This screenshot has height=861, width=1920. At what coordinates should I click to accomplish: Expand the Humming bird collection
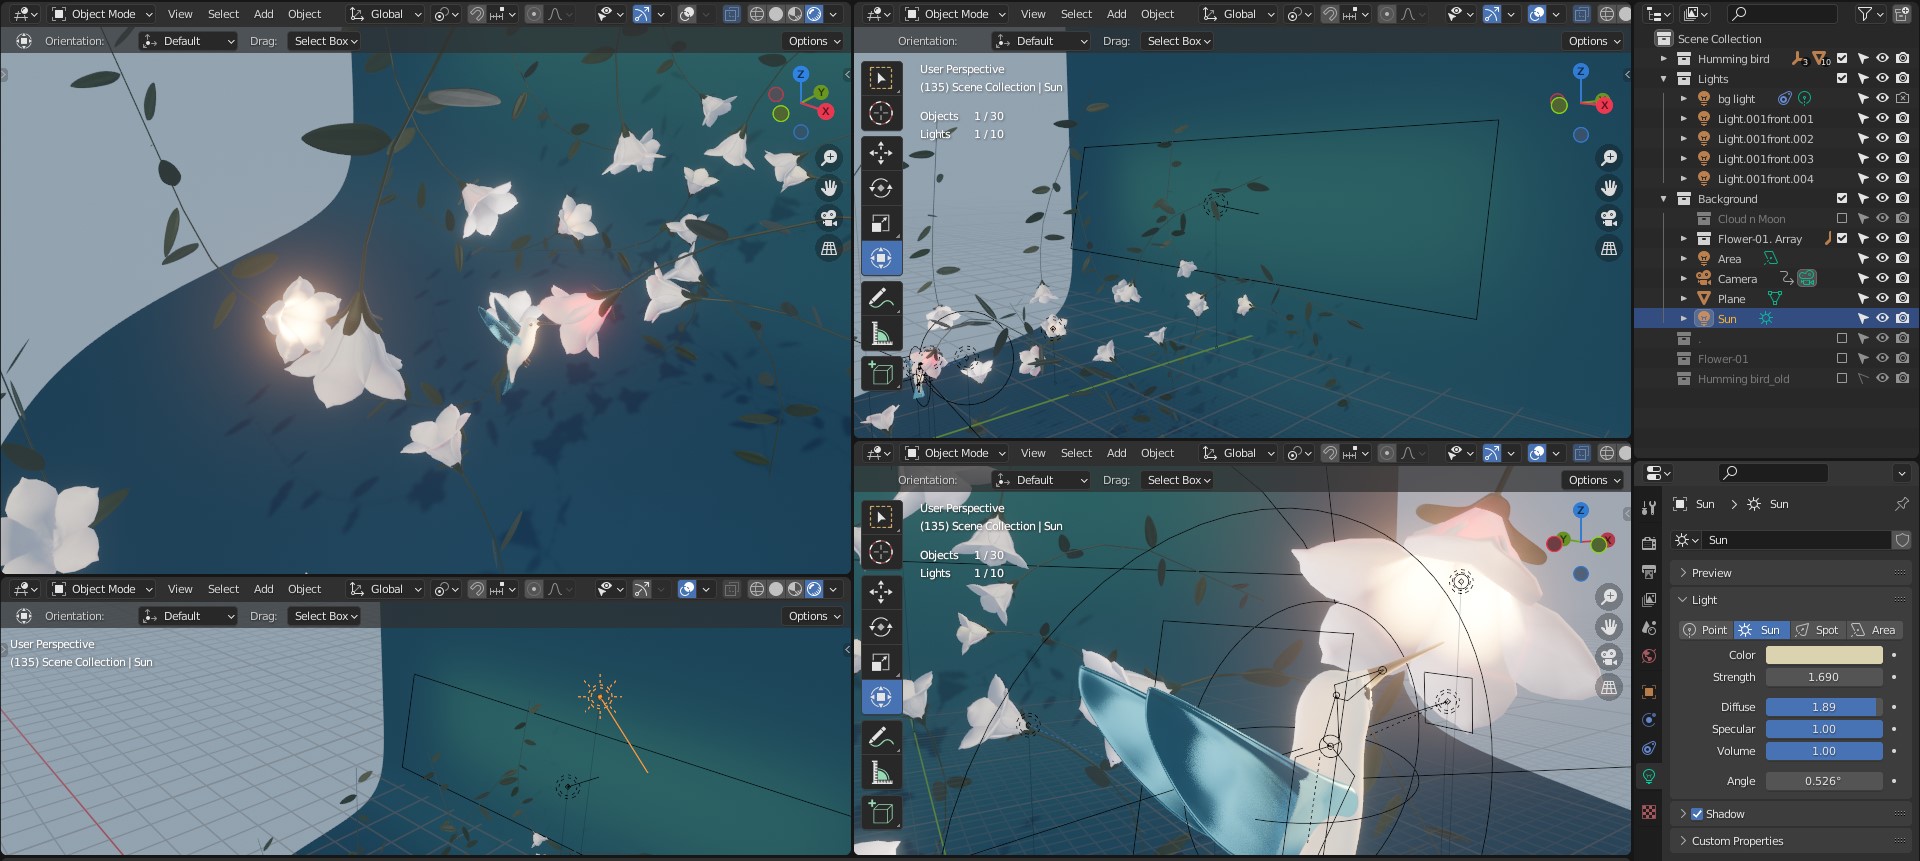(x=1664, y=58)
